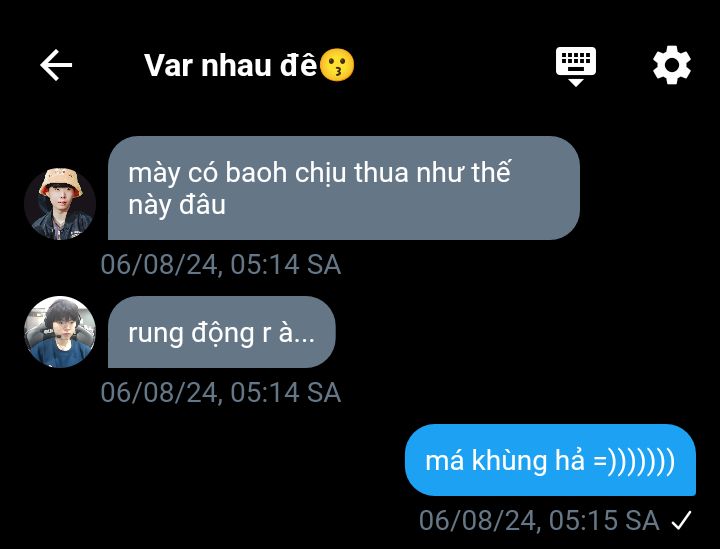The width and height of the screenshot is (720, 549).
Task: Tap the words 'này đâu' in first message
Action: [x=177, y=205]
